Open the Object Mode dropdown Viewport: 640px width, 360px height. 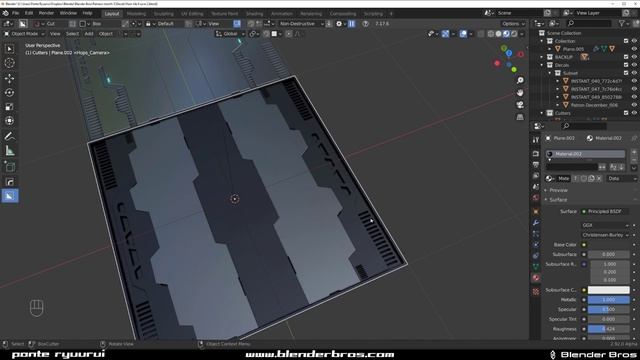(24, 34)
